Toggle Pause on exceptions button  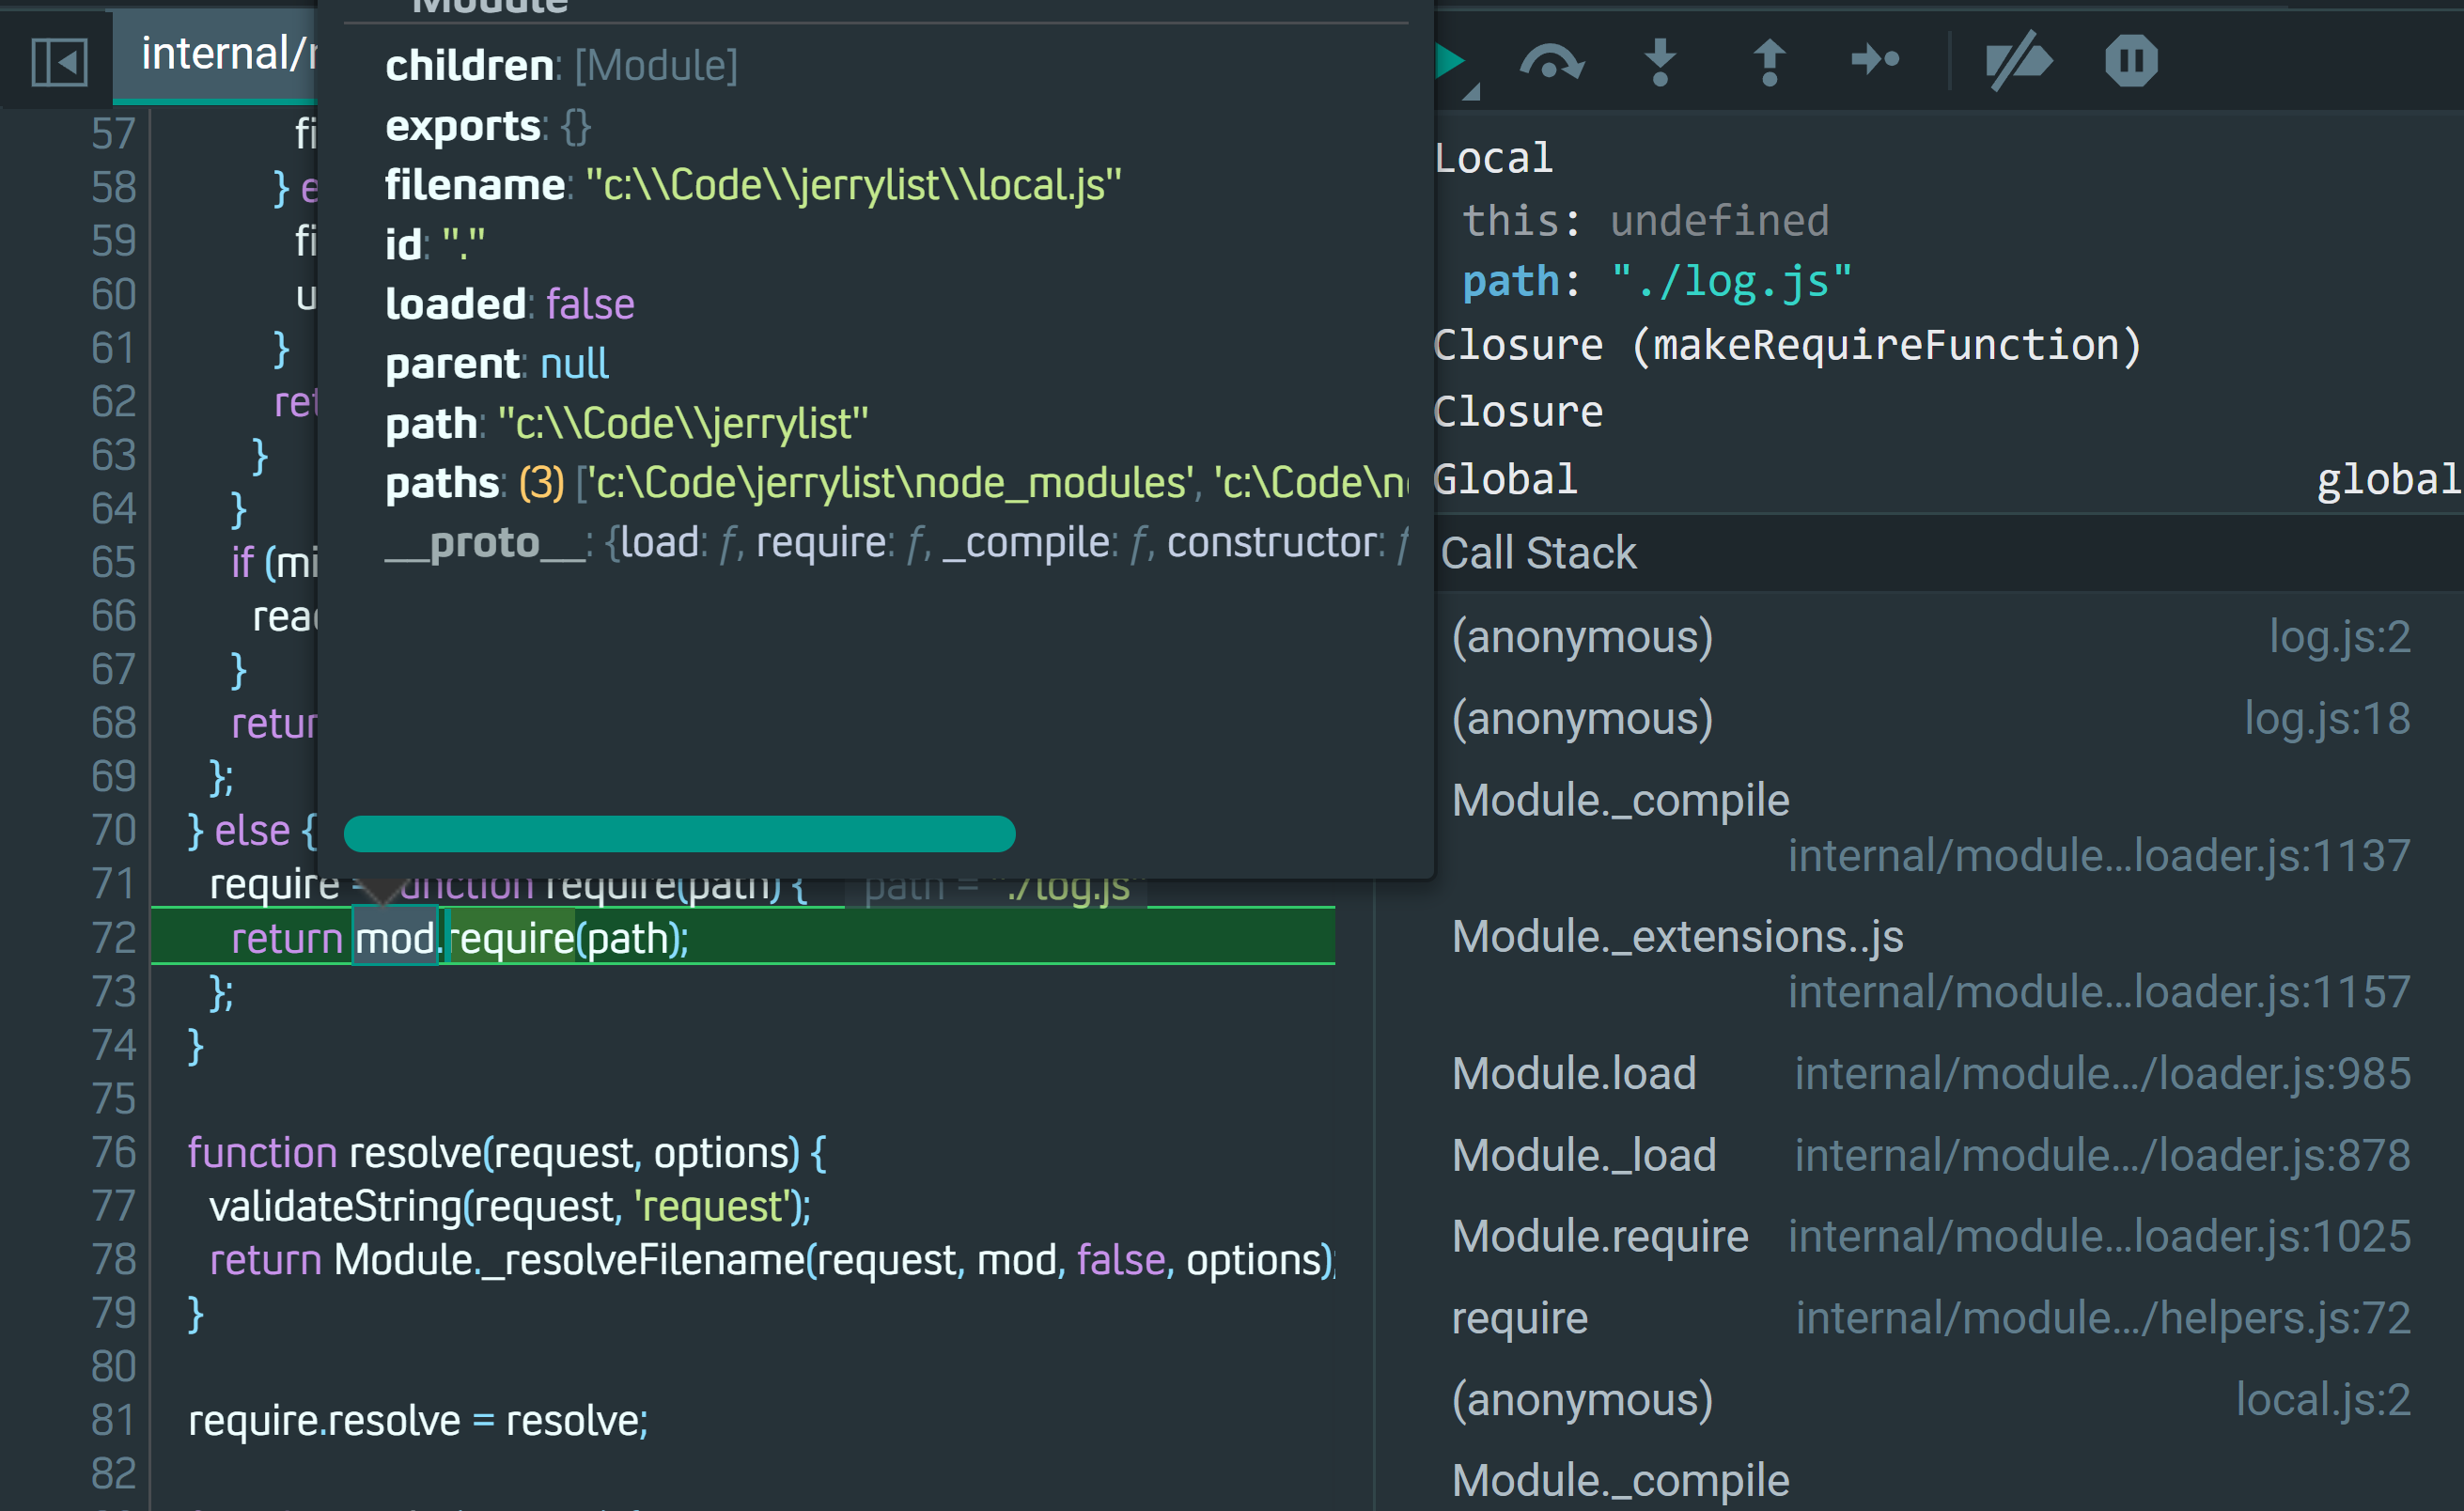coord(2131,62)
